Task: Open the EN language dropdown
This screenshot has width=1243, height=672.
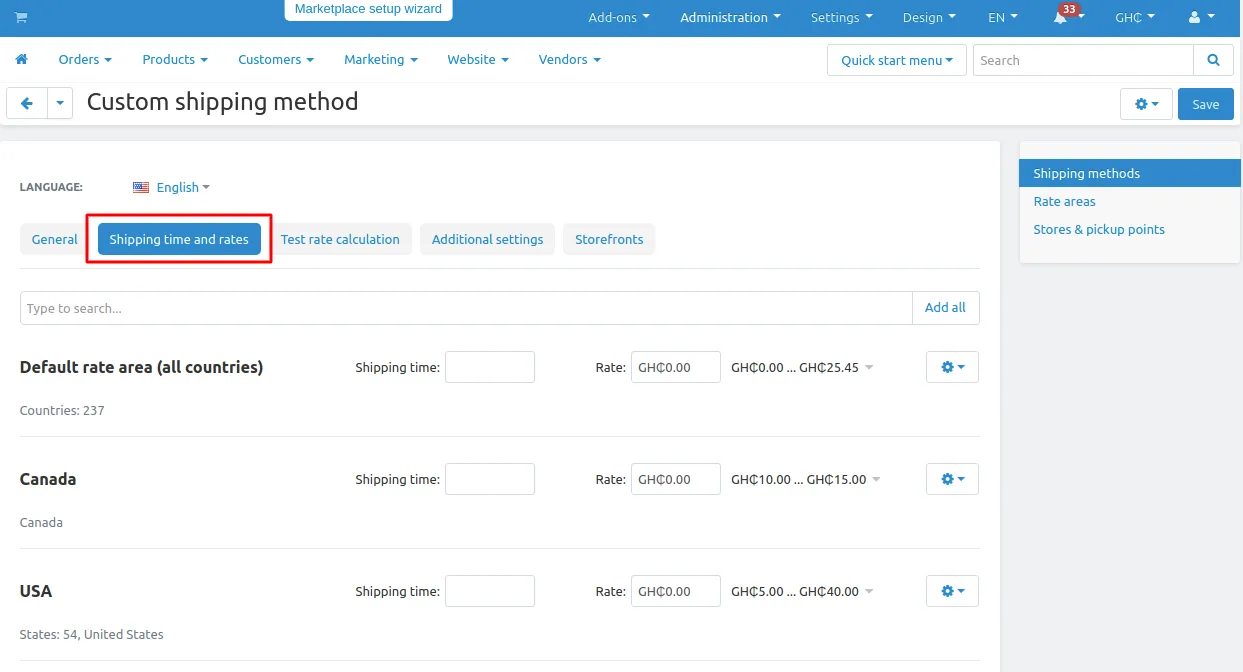Action: 1003,17
